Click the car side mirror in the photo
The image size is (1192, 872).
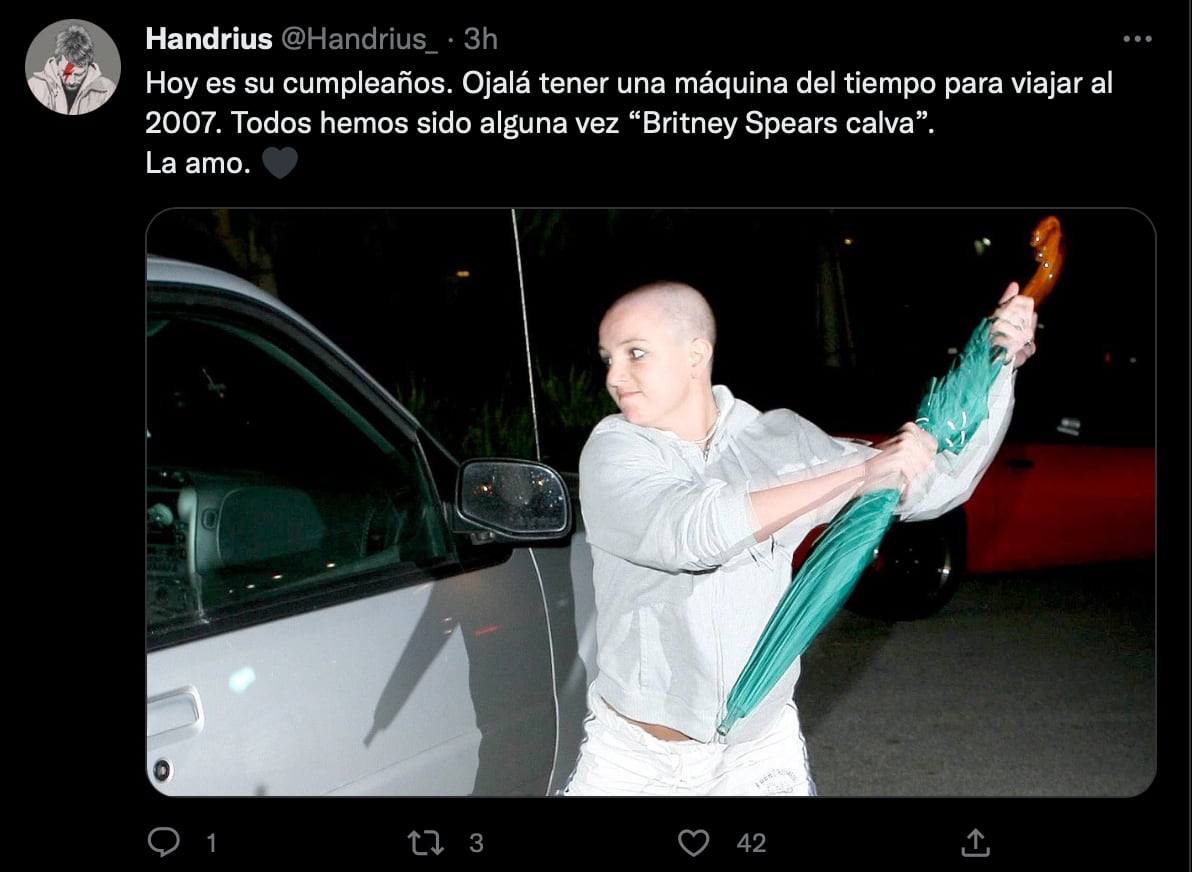[x=512, y=499]
